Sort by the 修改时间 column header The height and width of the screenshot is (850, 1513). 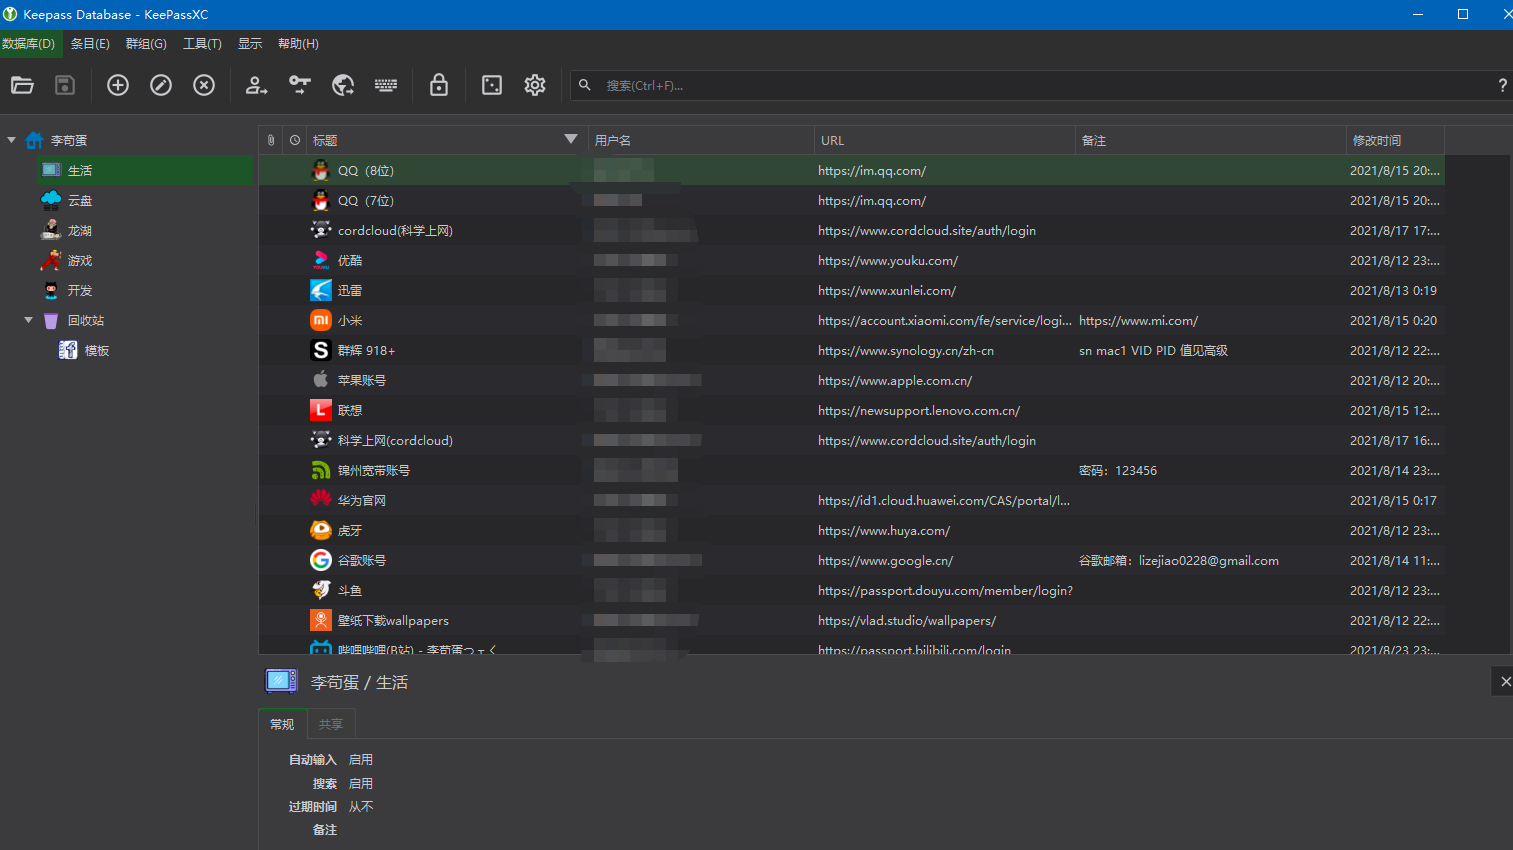pyautogui.click(x=1395, y=140)
